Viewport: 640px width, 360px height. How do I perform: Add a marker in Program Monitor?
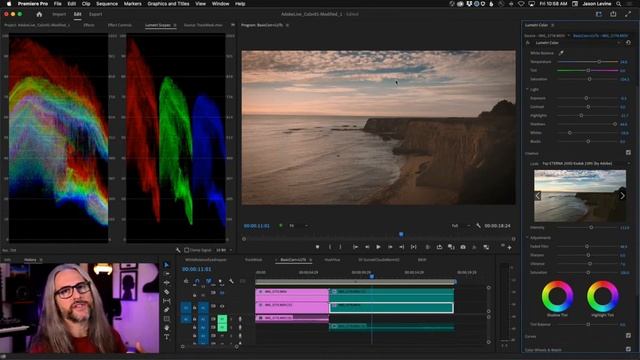318,247
